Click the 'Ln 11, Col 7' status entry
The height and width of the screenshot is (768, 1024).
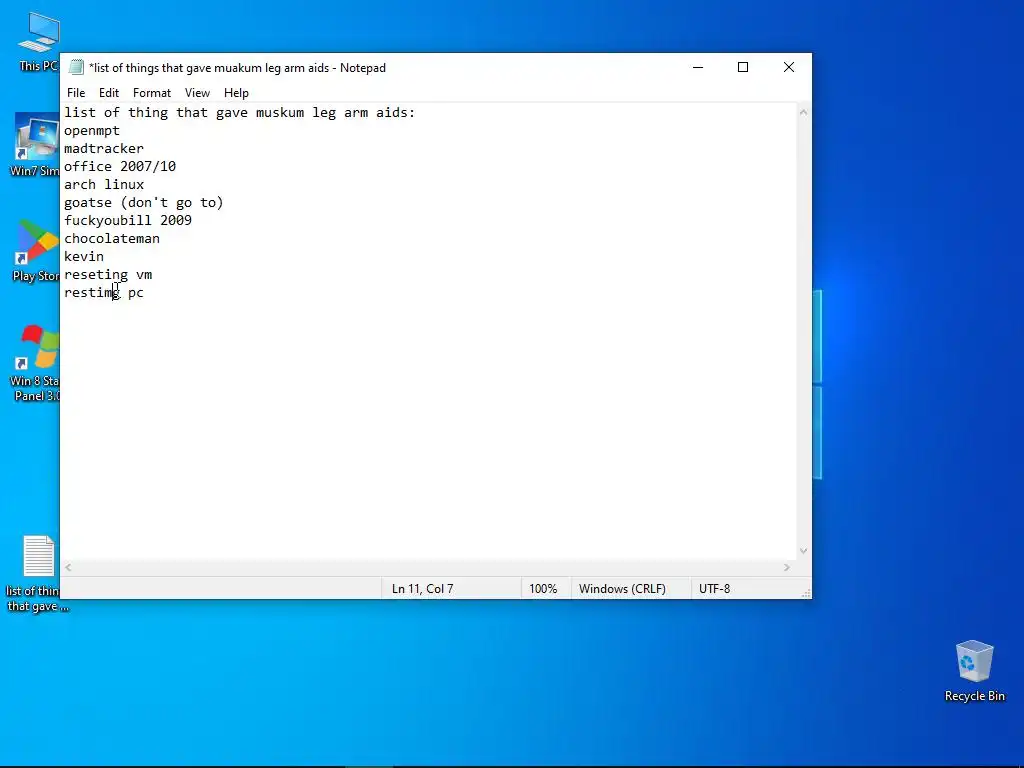click(x=423, y=588)
